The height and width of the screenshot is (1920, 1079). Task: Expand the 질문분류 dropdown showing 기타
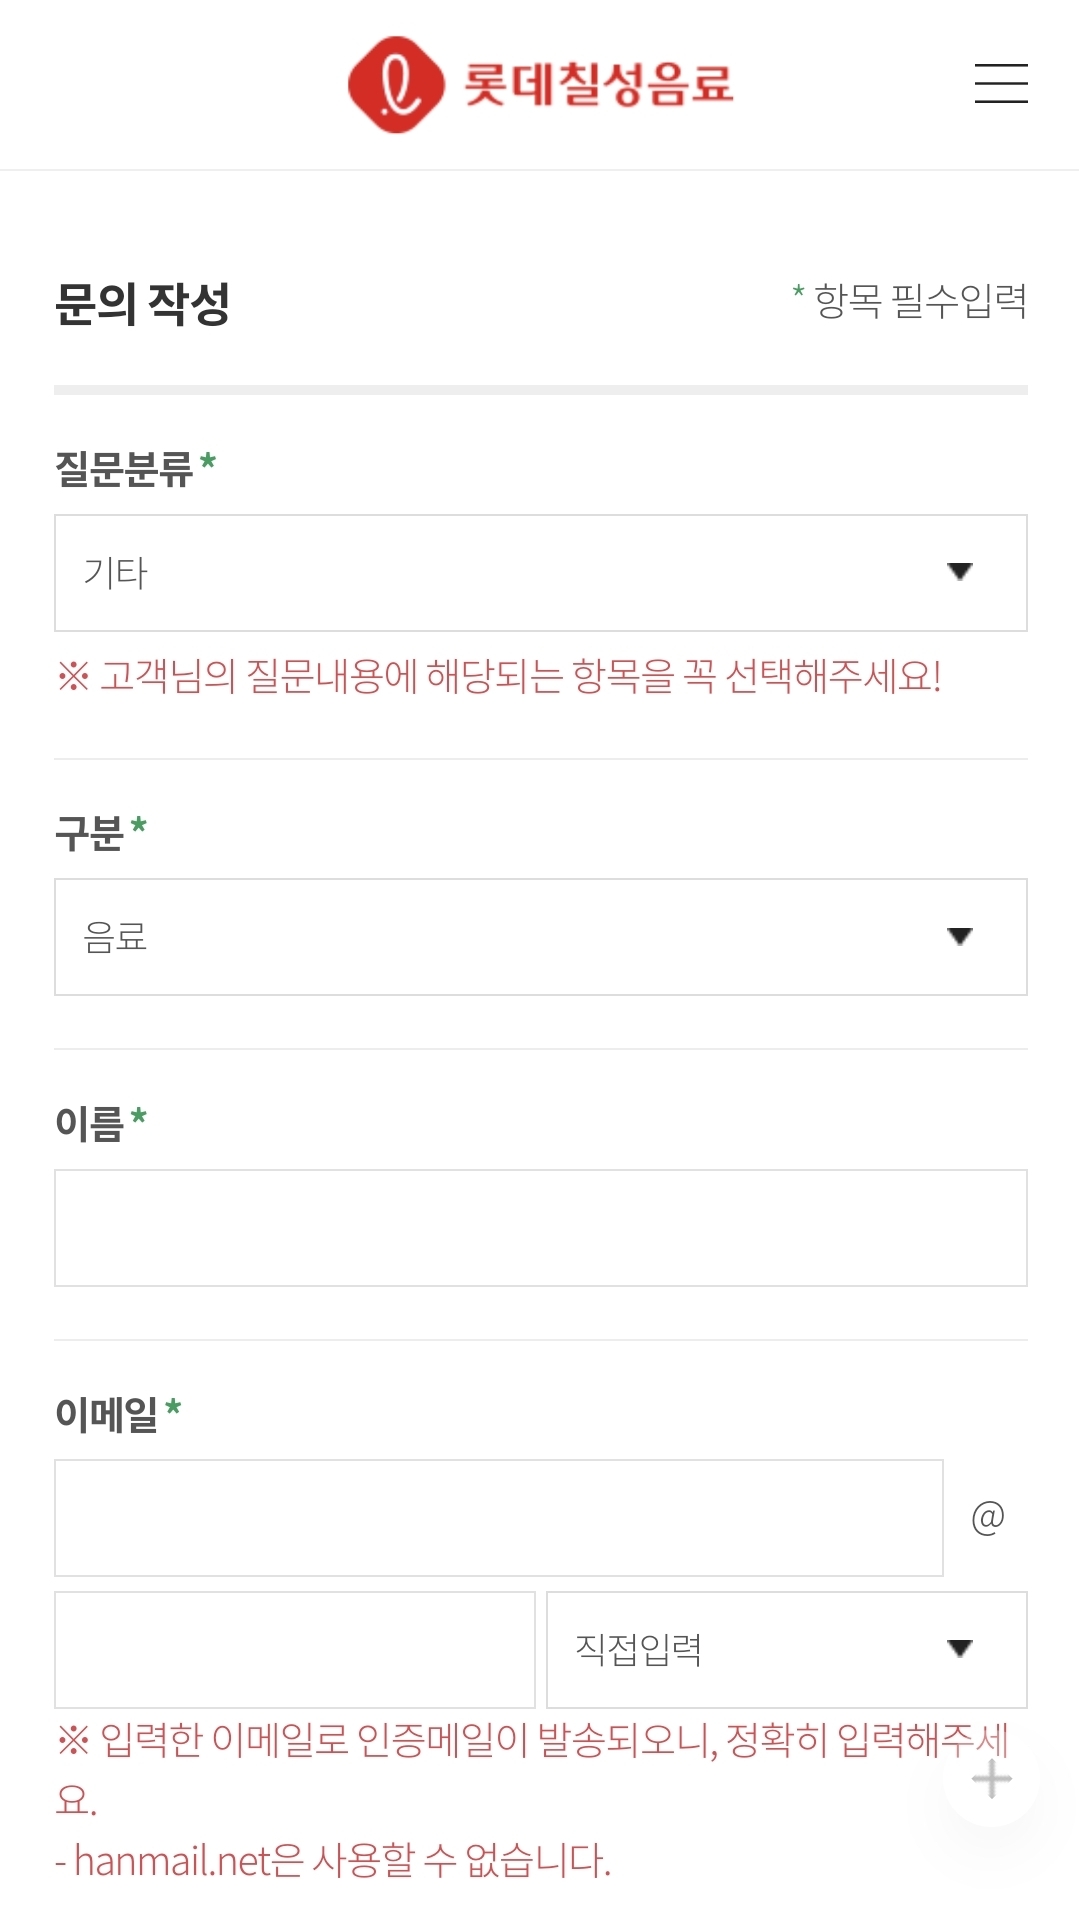point(540,573)
